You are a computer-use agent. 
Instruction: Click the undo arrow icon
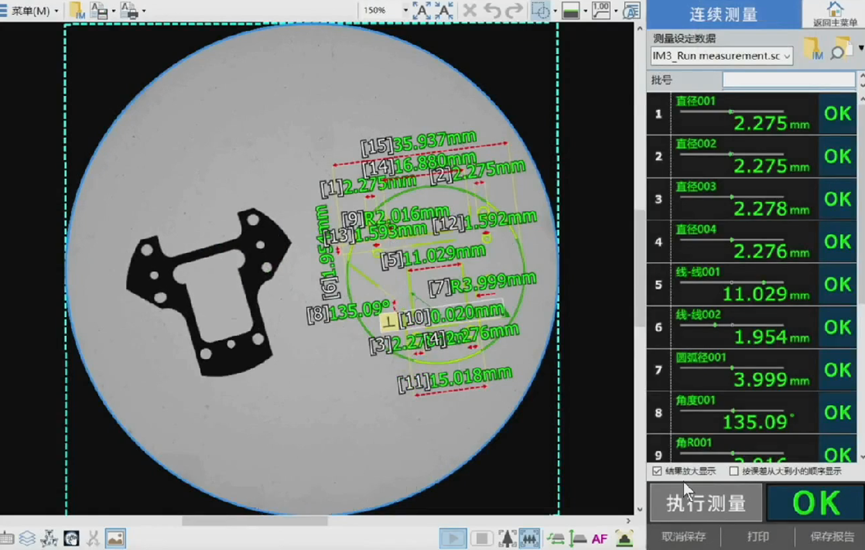(x=491, y=11)
